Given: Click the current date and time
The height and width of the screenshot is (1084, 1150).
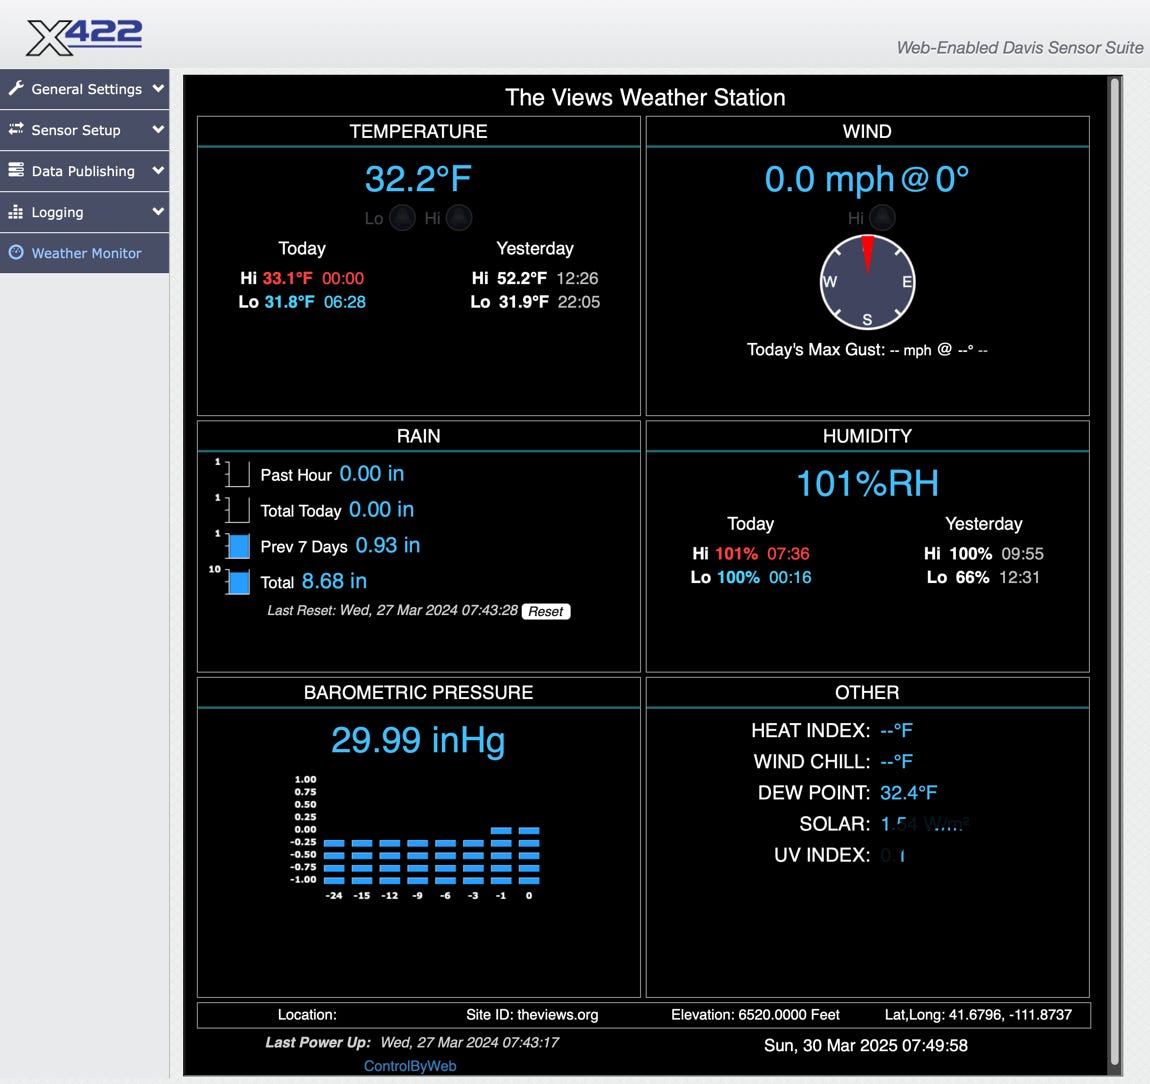Looking at the screenshot, I should coord(865,1046).
